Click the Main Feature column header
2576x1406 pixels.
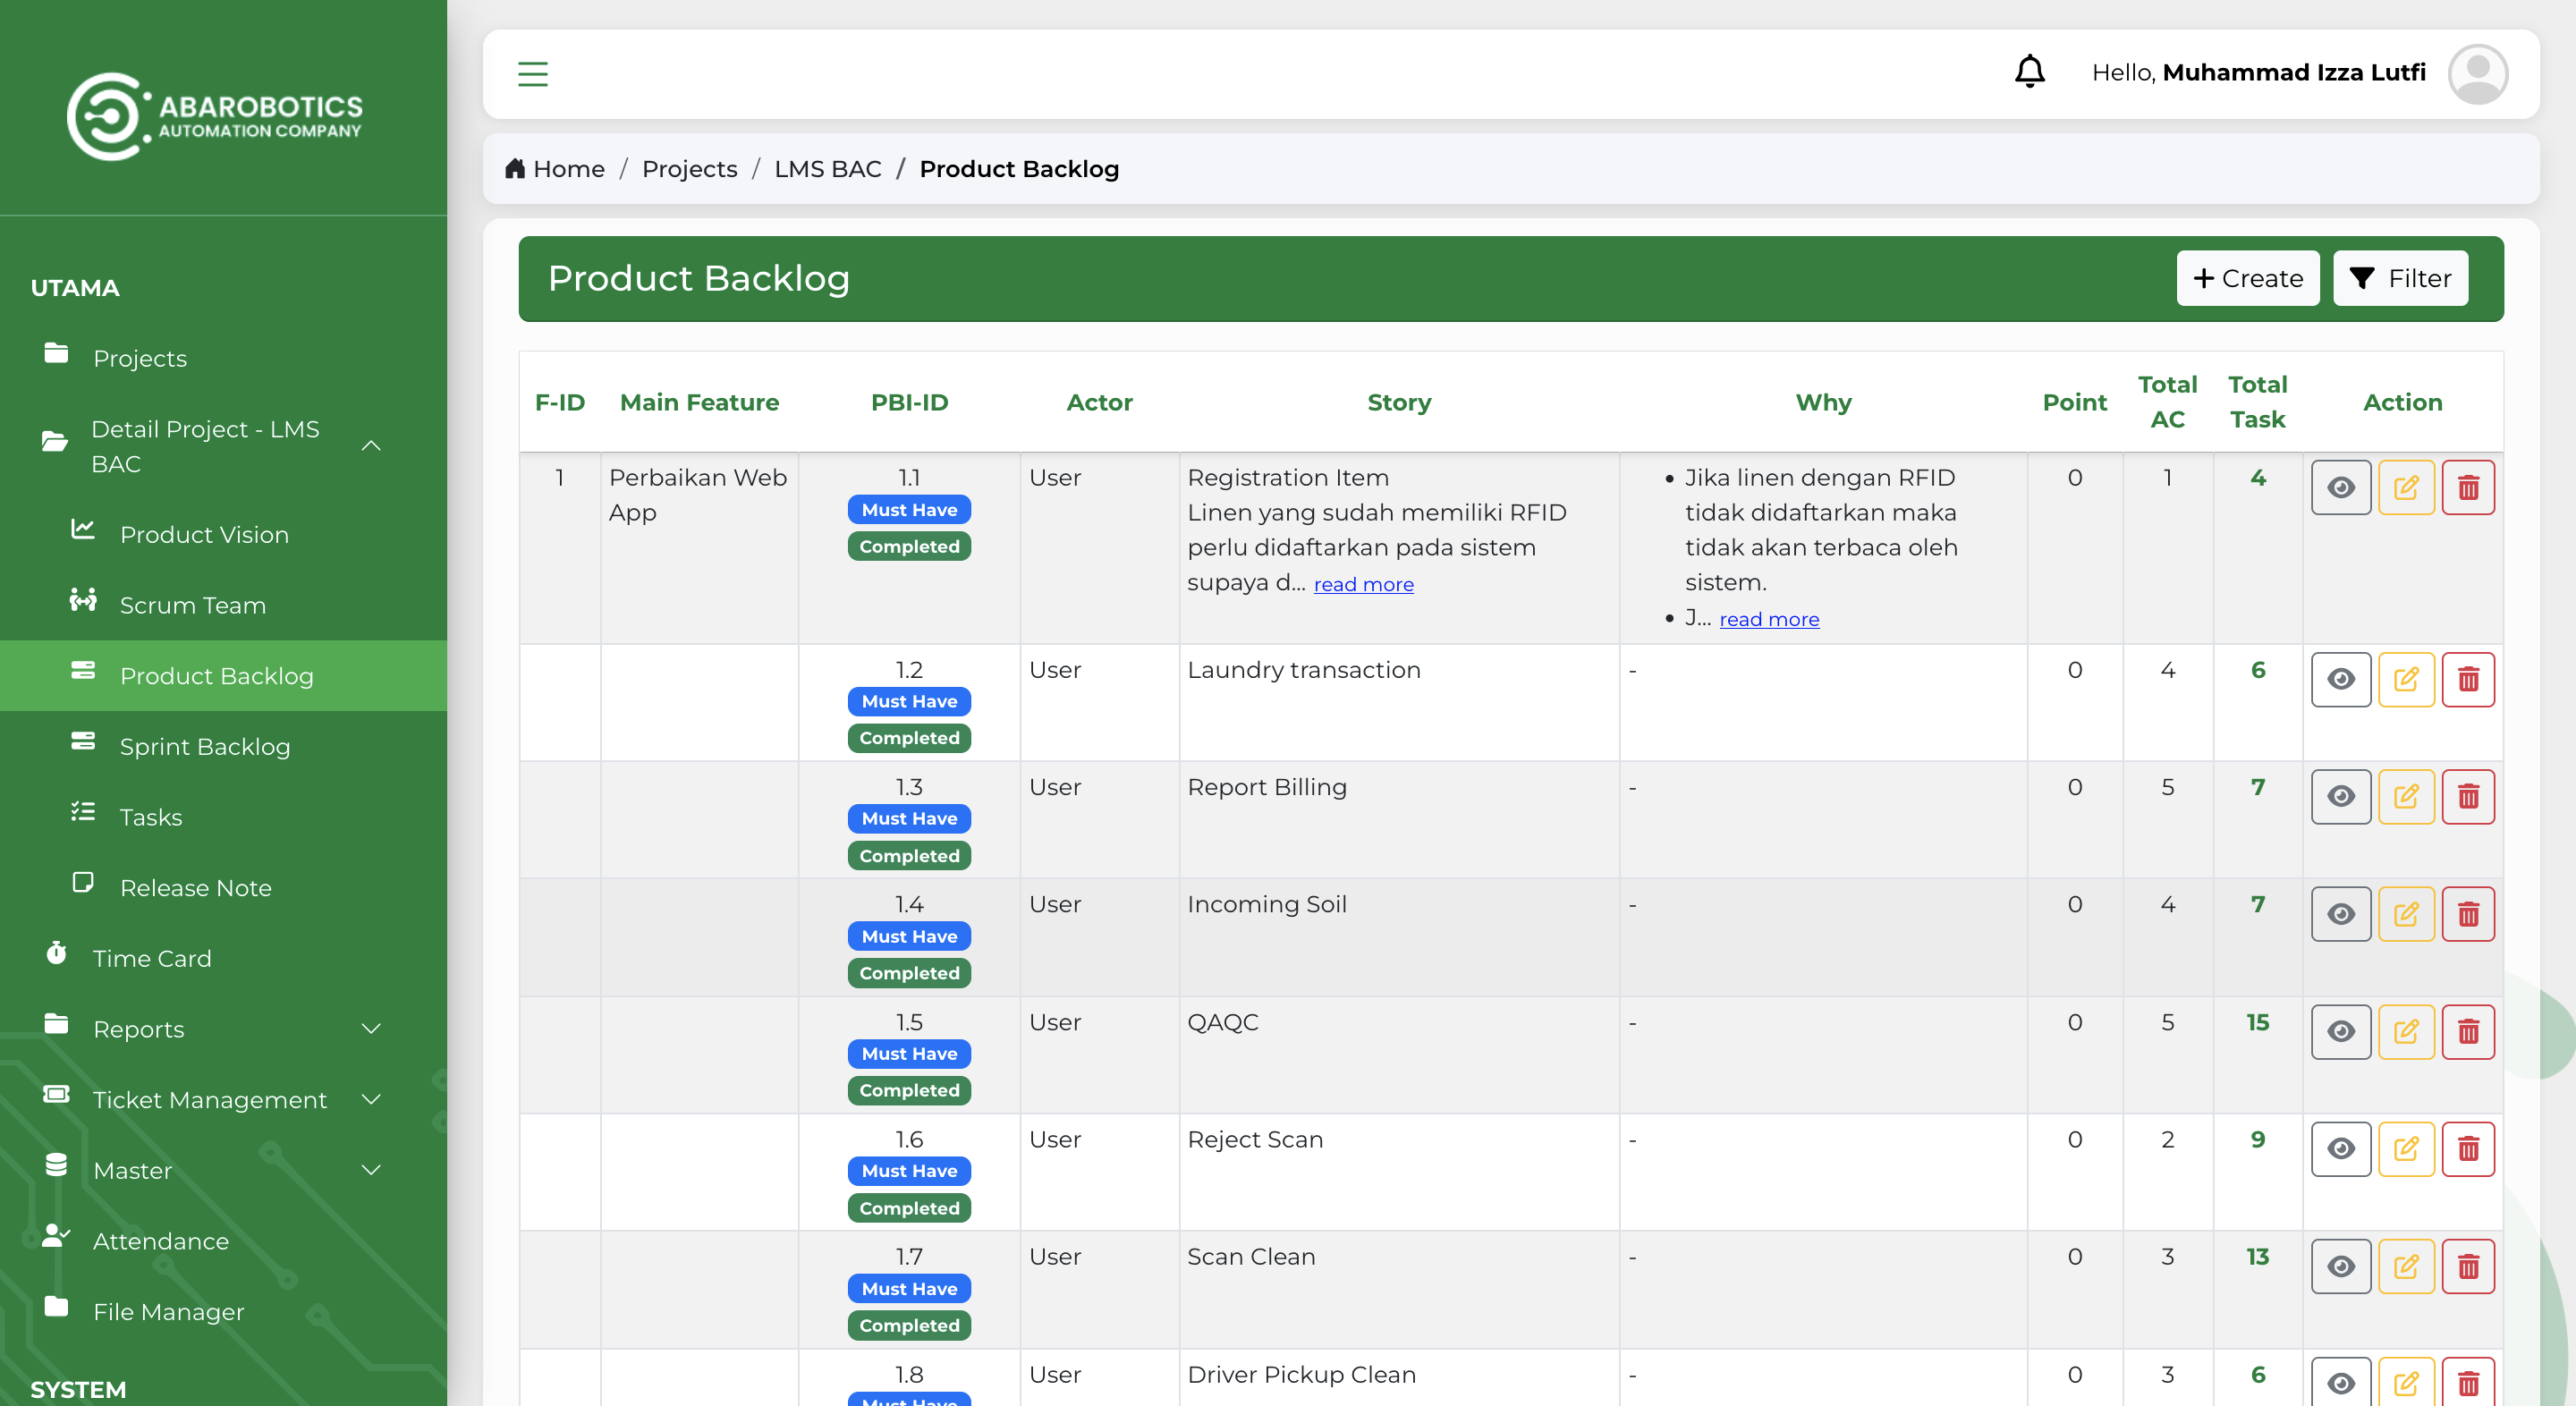point(699,402)
